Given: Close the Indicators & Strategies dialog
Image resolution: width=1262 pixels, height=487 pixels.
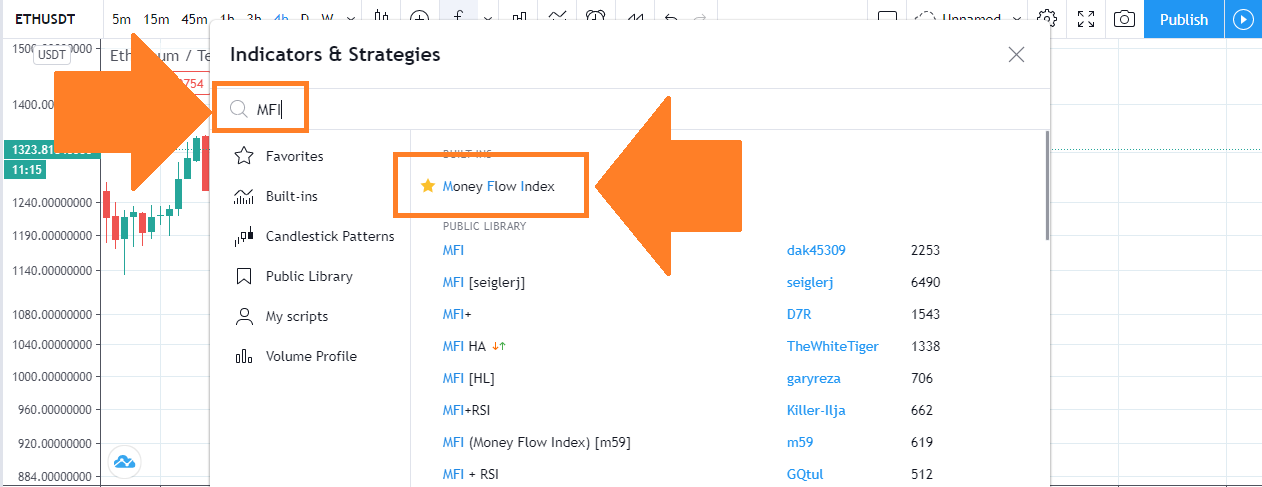Looking at the screenshot, I should [1016, 55].
